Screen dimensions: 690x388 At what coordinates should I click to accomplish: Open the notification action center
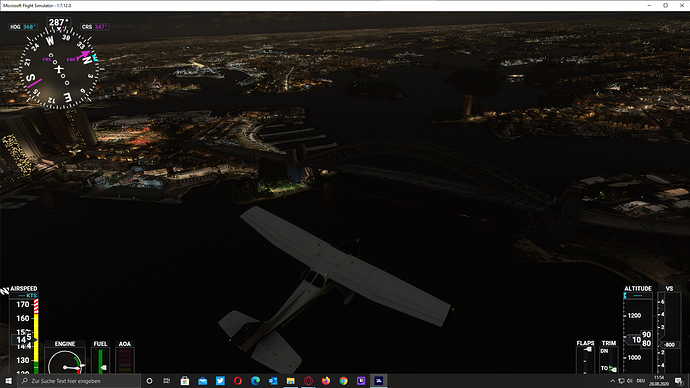tap(679, 381)
